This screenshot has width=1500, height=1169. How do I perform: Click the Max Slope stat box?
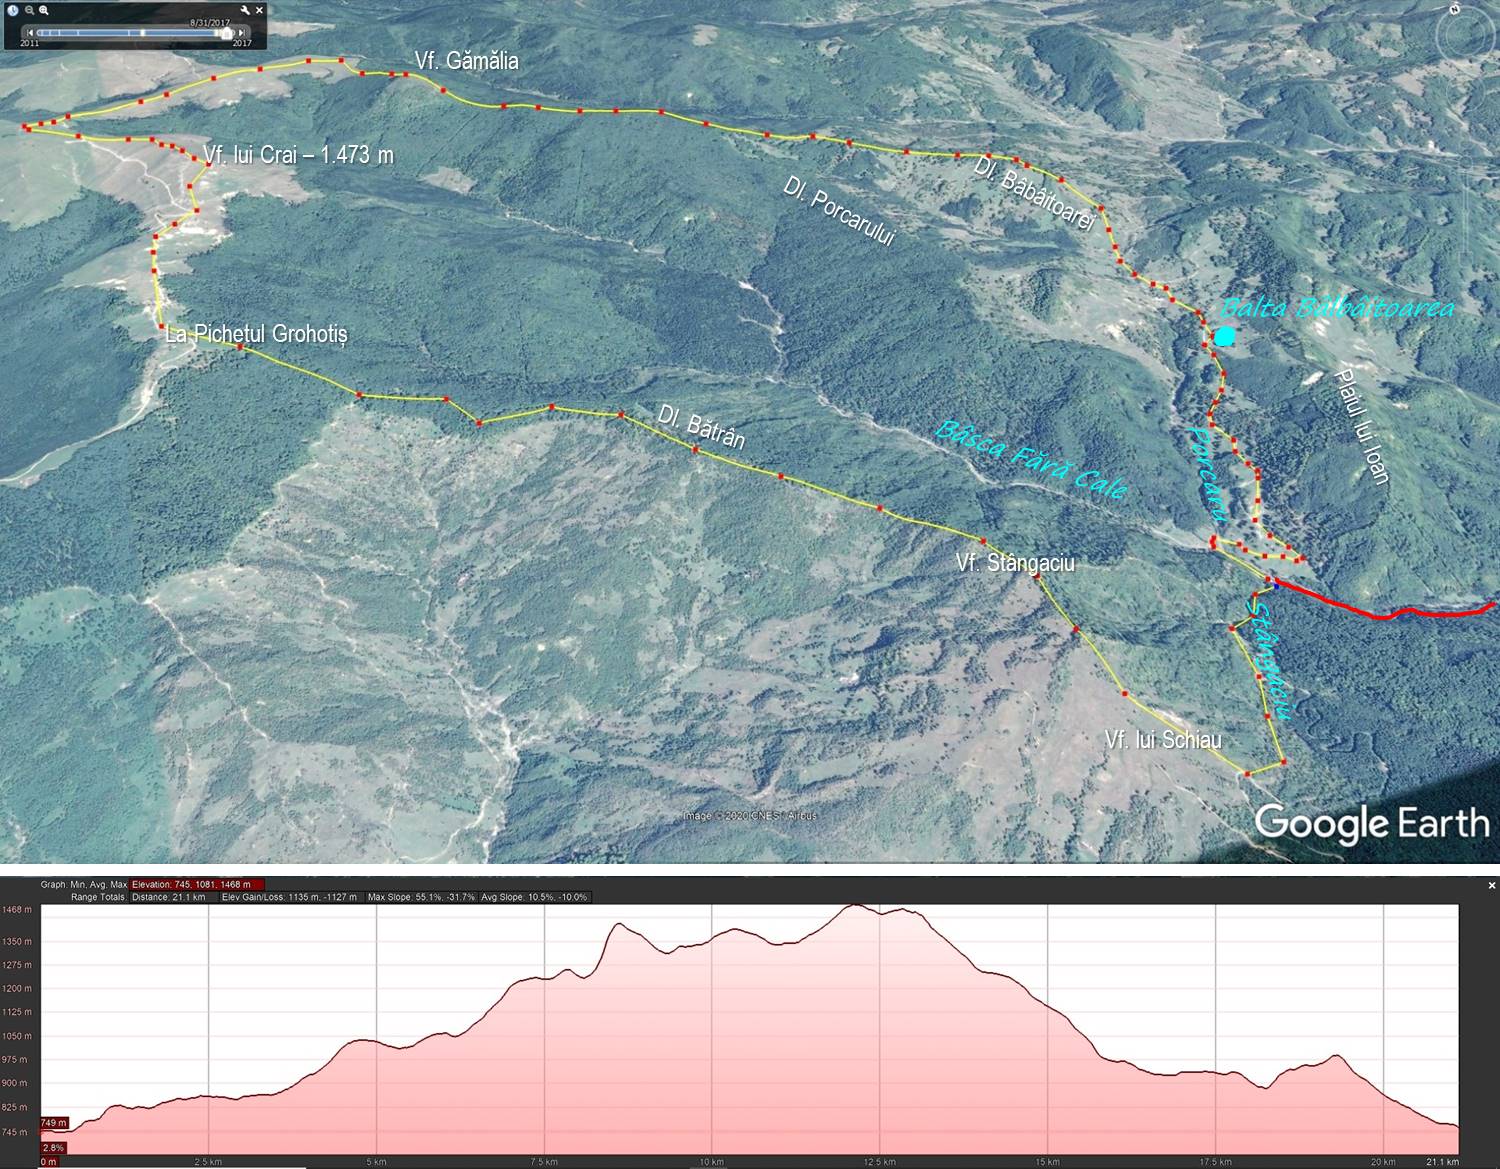click(x=421, y=897)
